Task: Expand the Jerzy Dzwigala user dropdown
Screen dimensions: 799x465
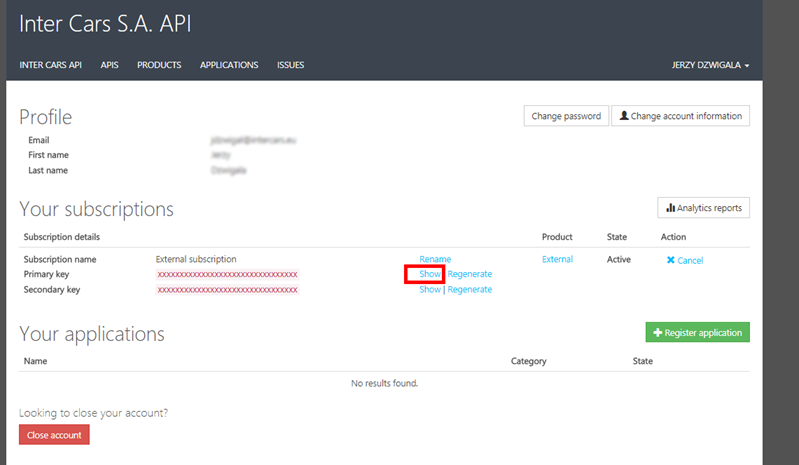Action: pyautogui.click(x=710, y=66)
